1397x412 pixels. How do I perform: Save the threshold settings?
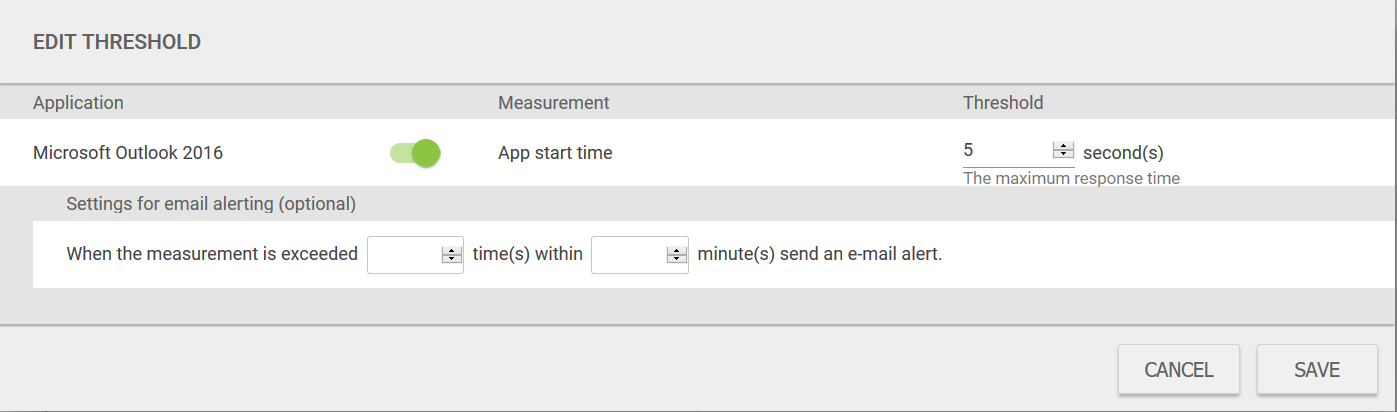(x=1317, y=370)
